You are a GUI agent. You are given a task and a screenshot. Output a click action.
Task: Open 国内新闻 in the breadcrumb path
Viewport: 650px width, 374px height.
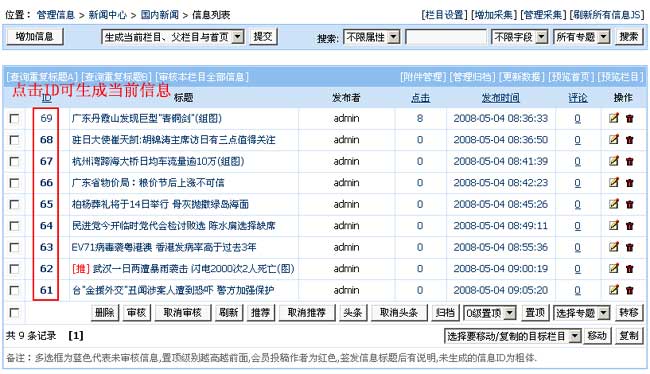pos(160,15)
